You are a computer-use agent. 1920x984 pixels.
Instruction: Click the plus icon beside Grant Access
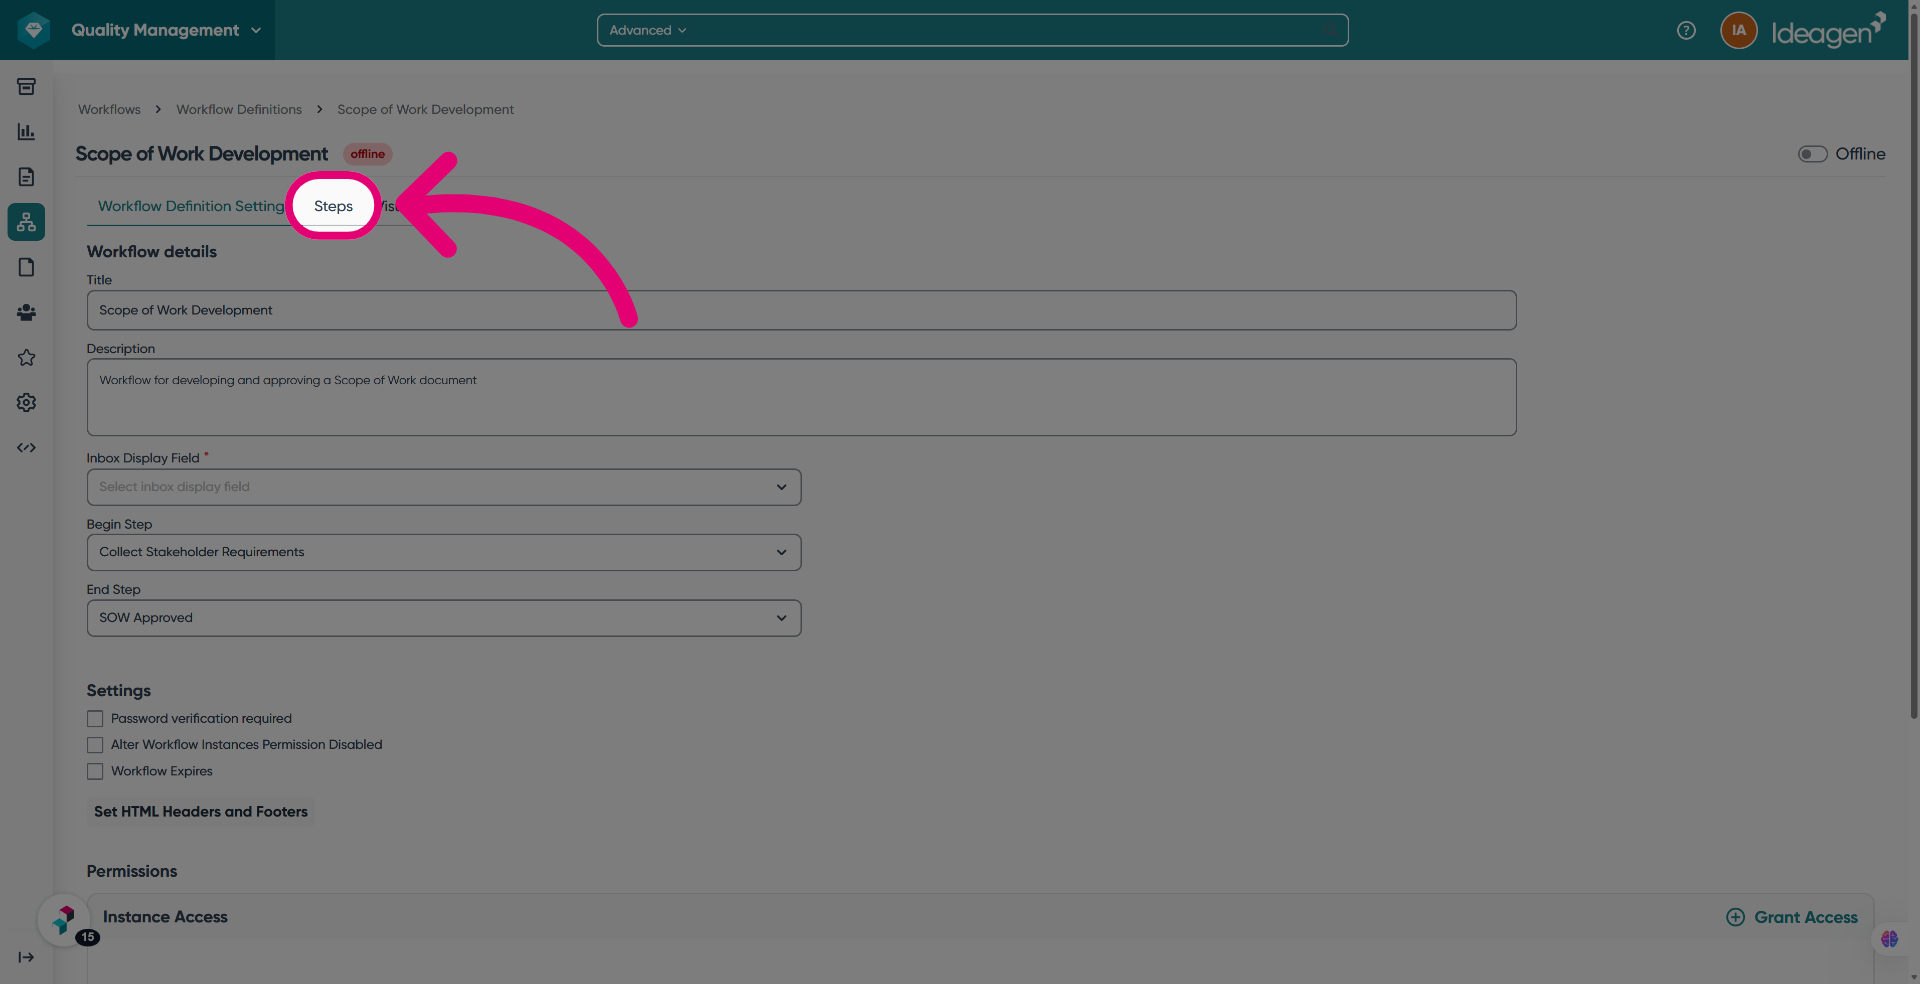[1735, 917]
